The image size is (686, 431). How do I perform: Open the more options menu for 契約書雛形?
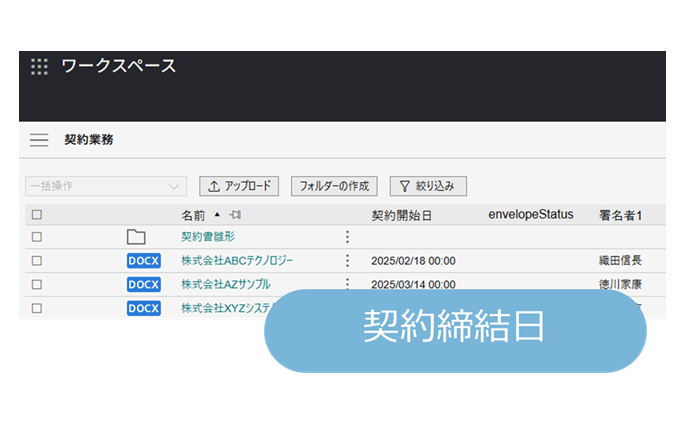tap(347, 237)
